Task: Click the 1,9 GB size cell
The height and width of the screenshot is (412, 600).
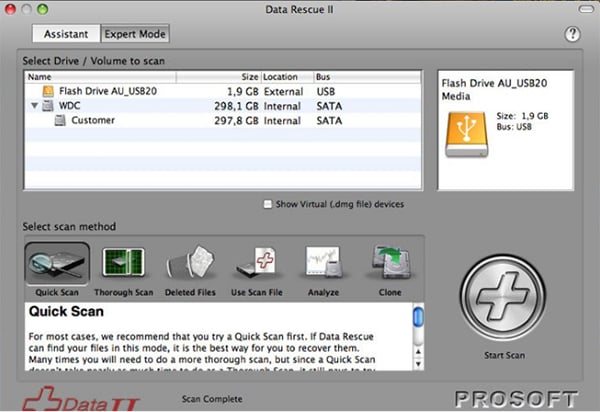Action: click(243, 92)
